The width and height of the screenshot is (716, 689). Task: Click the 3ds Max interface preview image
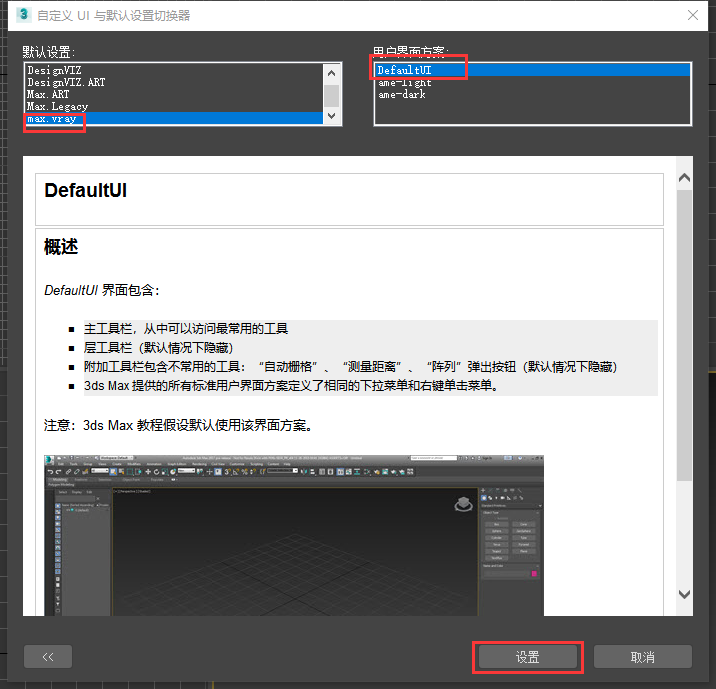[294, 535]
